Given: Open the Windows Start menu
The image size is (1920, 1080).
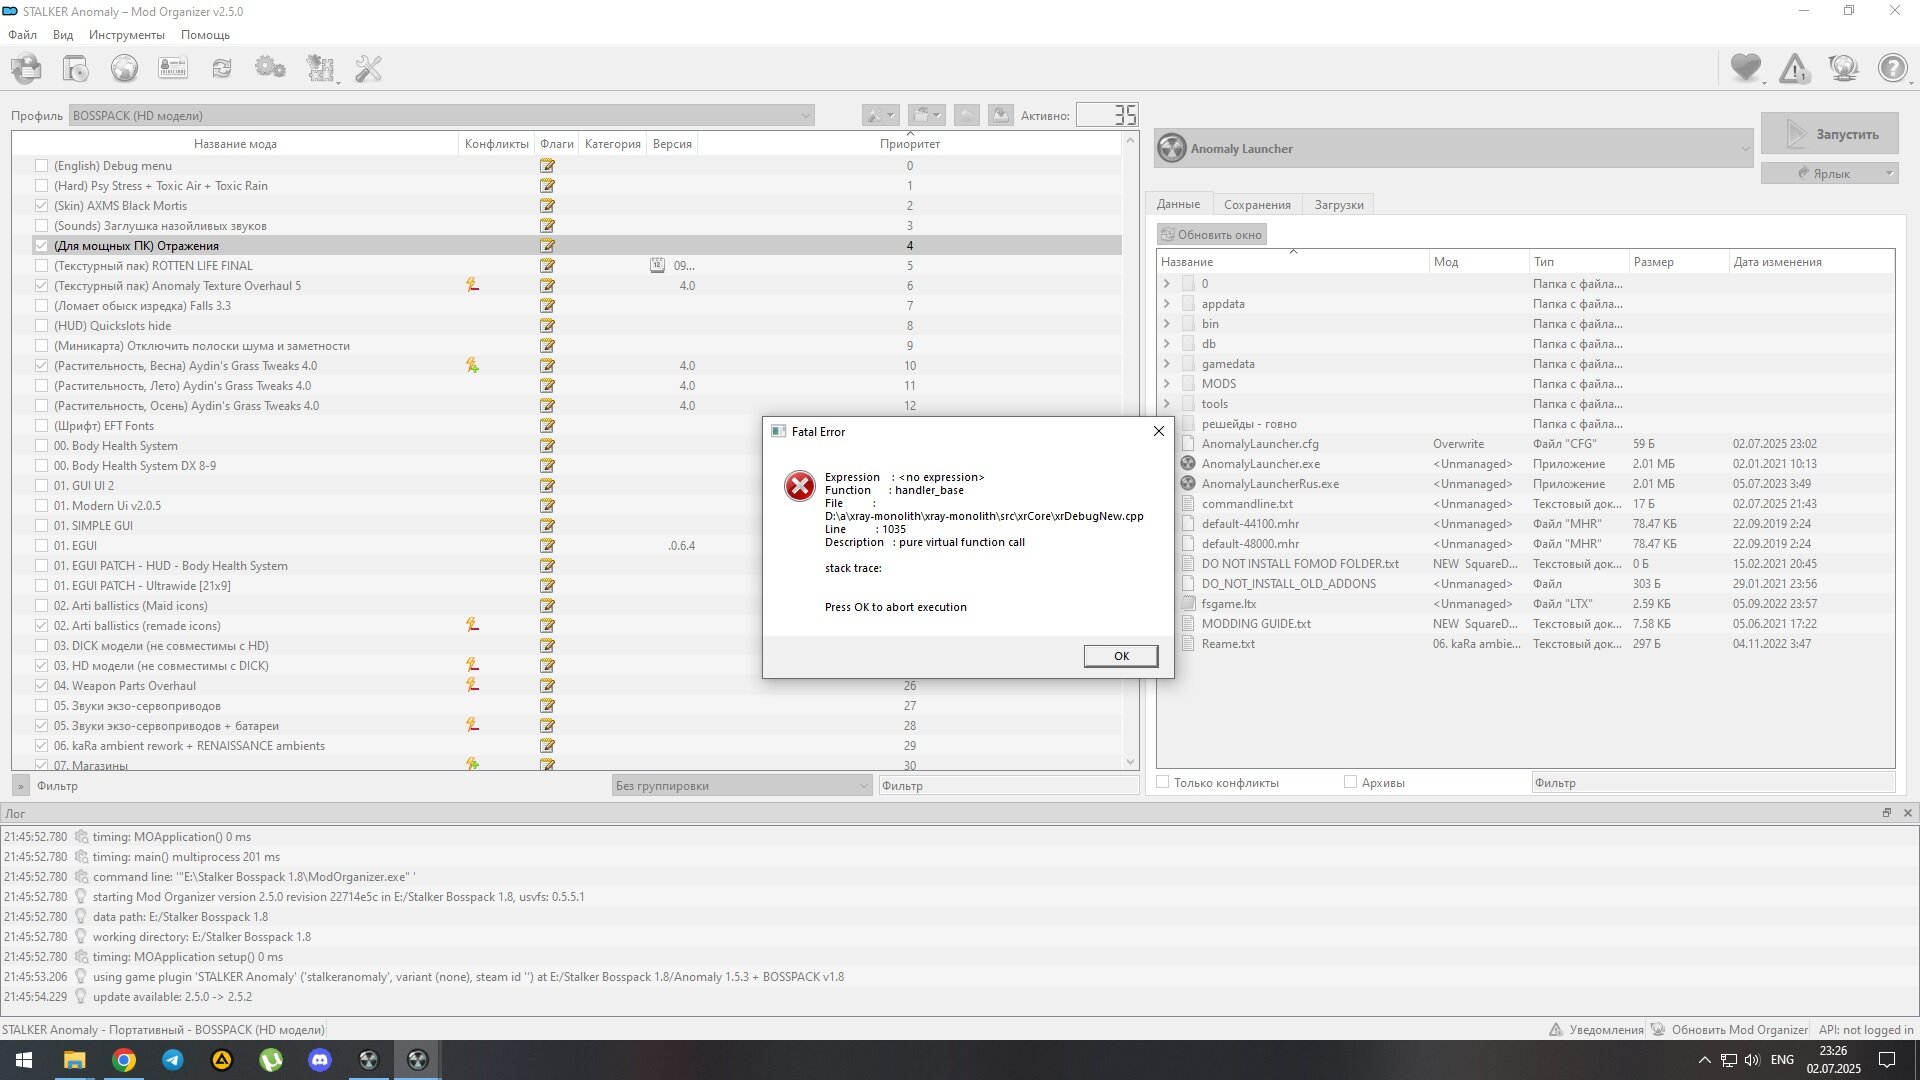Looking at the screenshot, I should click(24, 1060).
